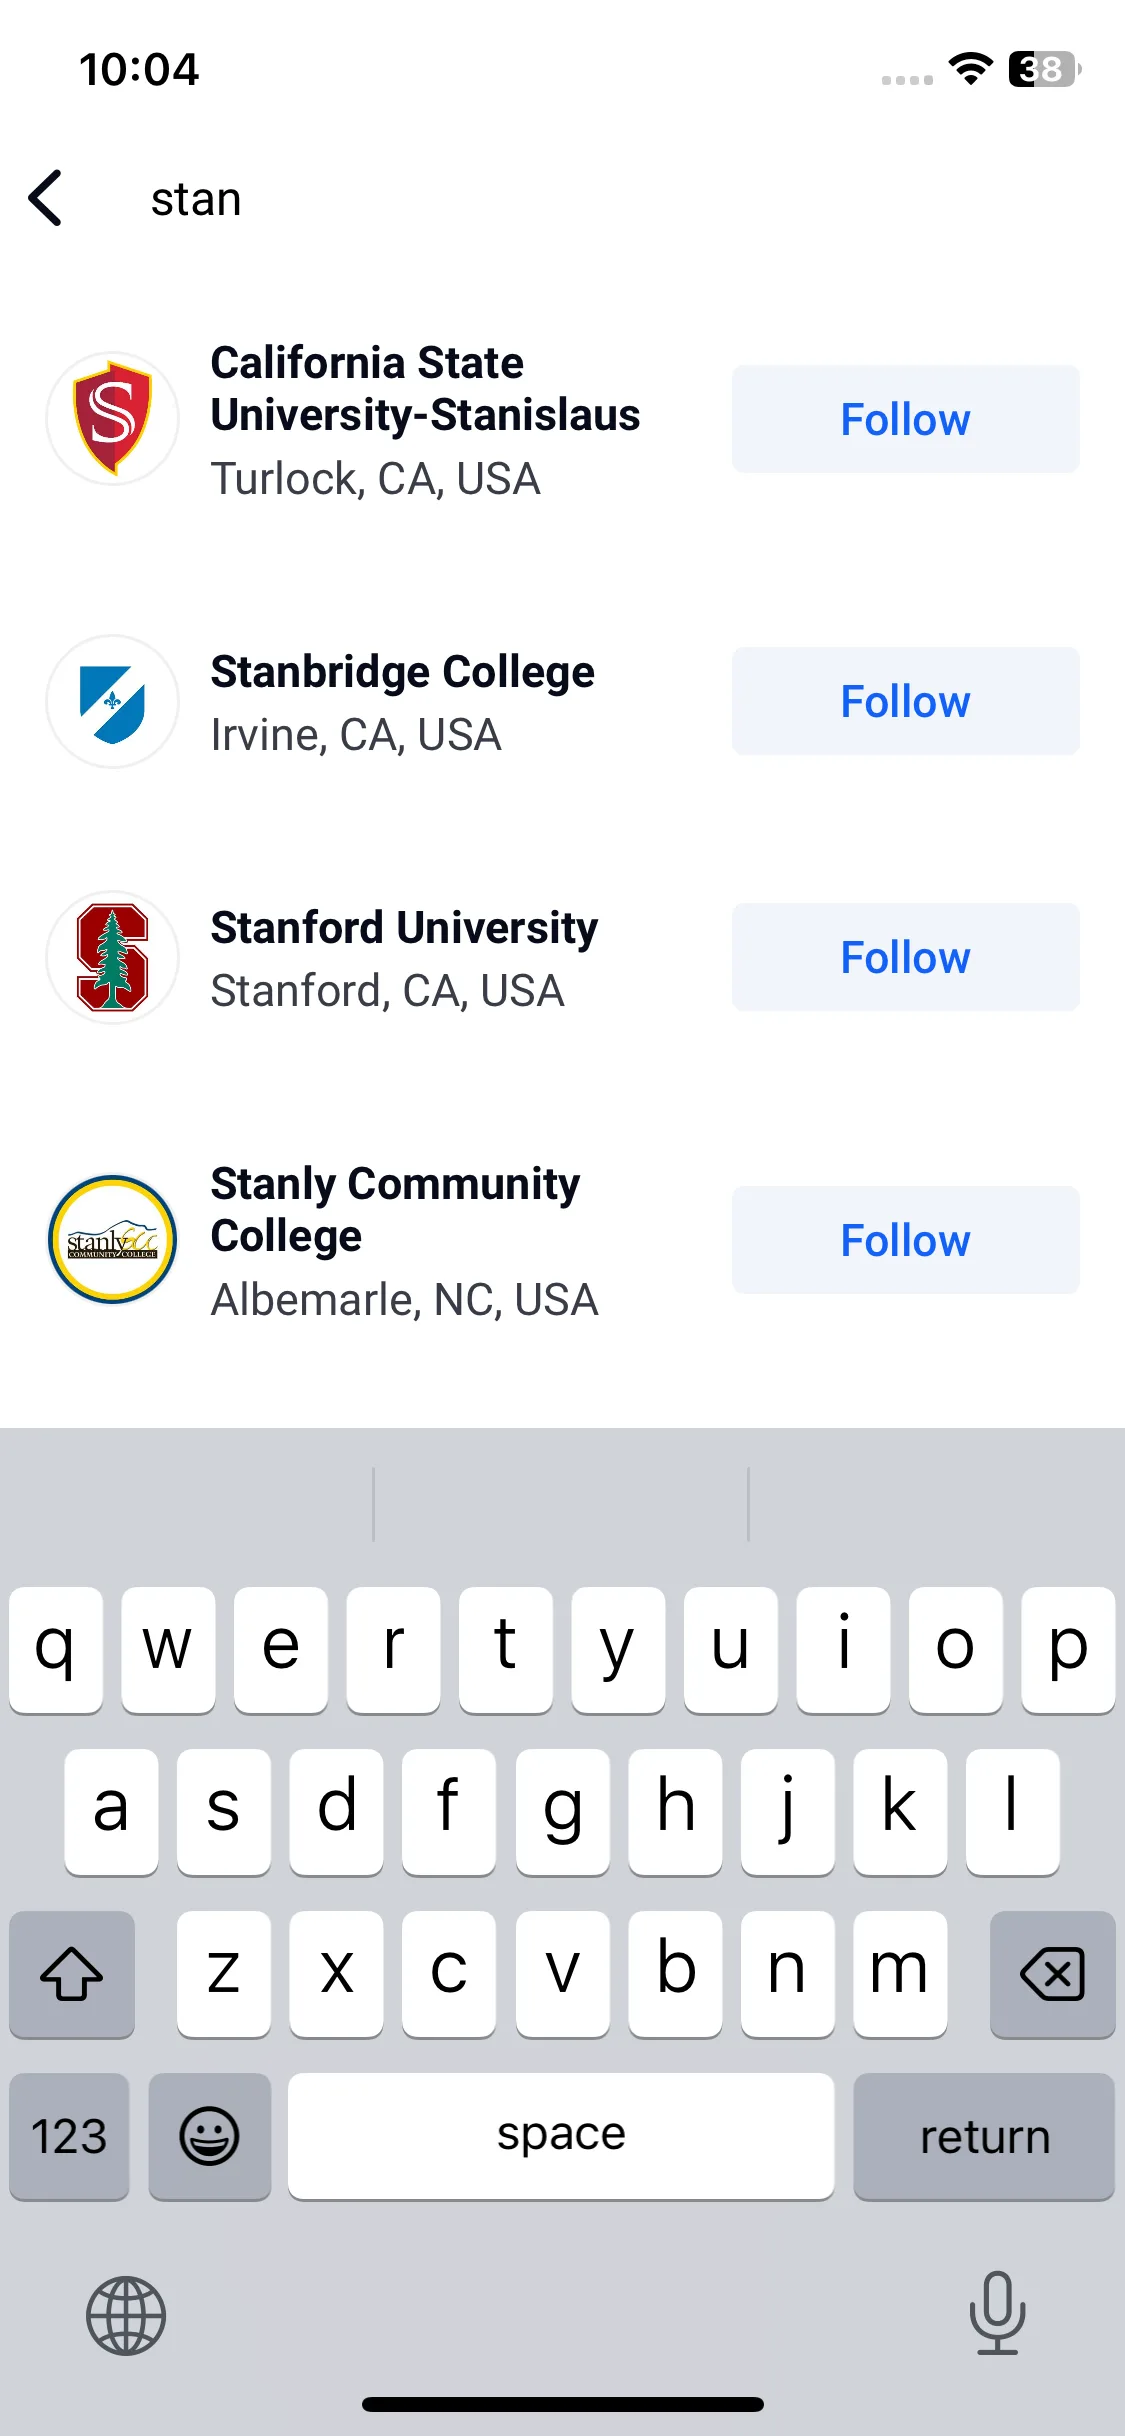Tap the back arrow icon
This screenshot has width=1125, height=2436.
coord(46,198)
